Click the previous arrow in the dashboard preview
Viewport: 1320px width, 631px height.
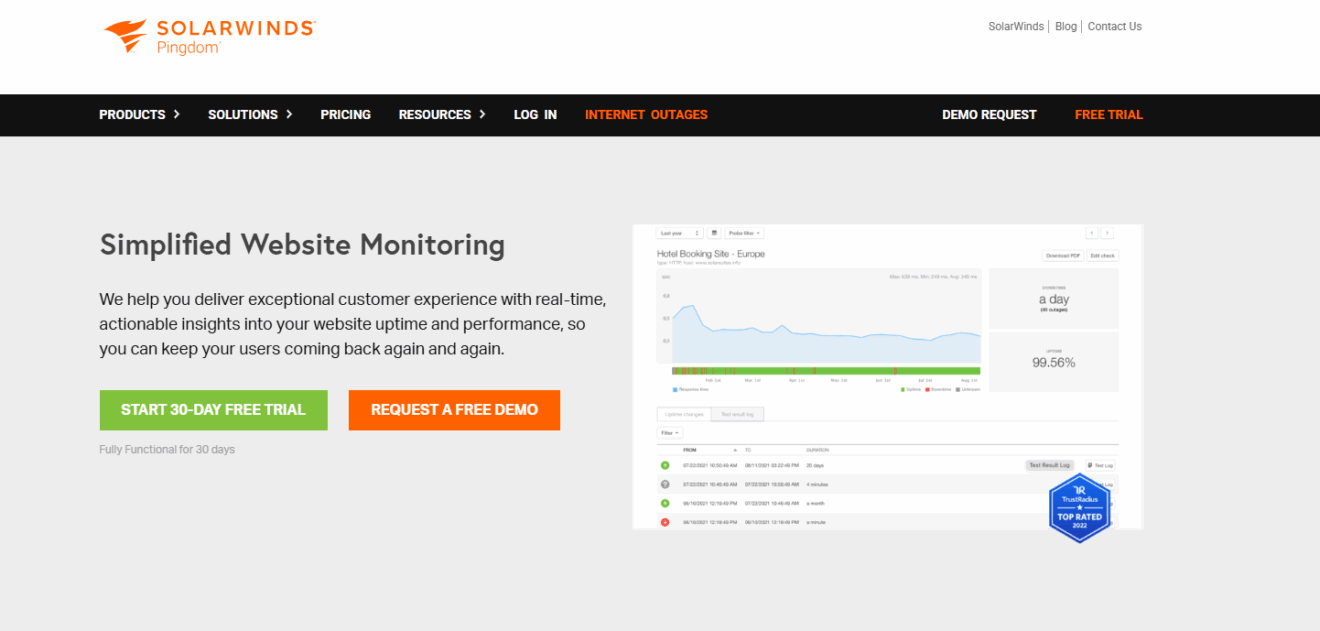click(x=1092, y=233)
